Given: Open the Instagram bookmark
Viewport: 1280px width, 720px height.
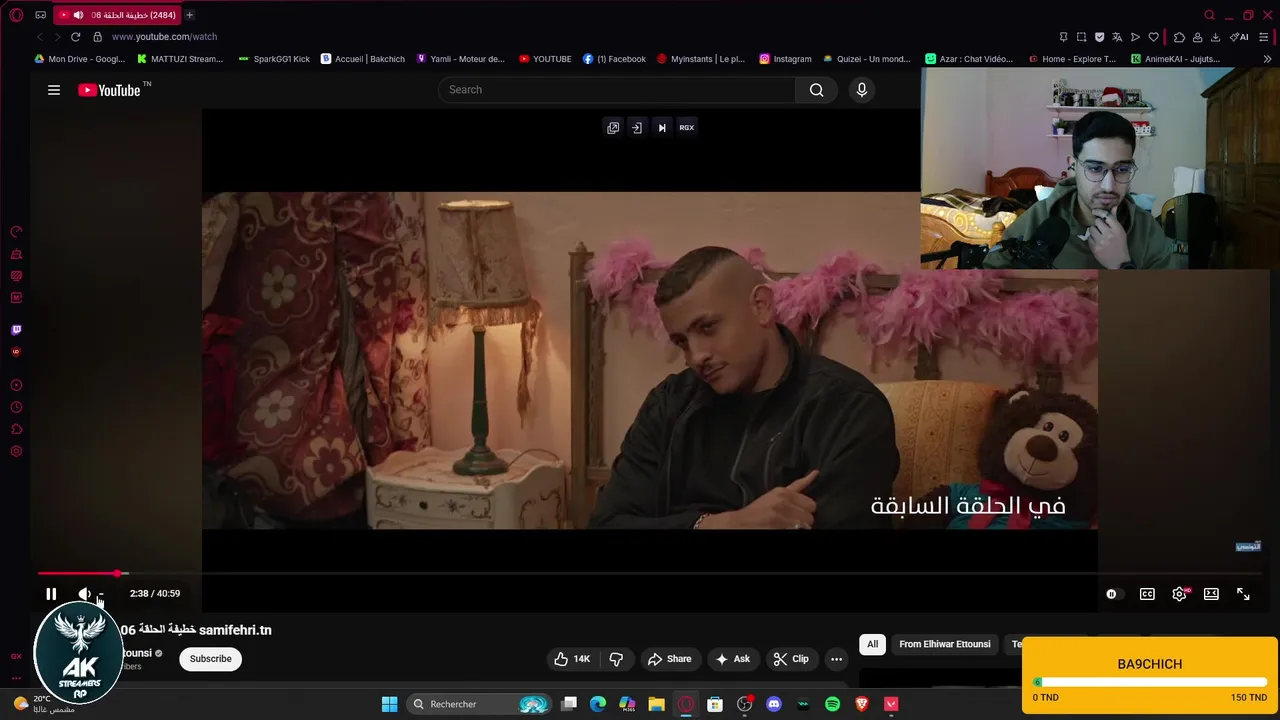Looking at the screenshot, I should coord(785,59).
